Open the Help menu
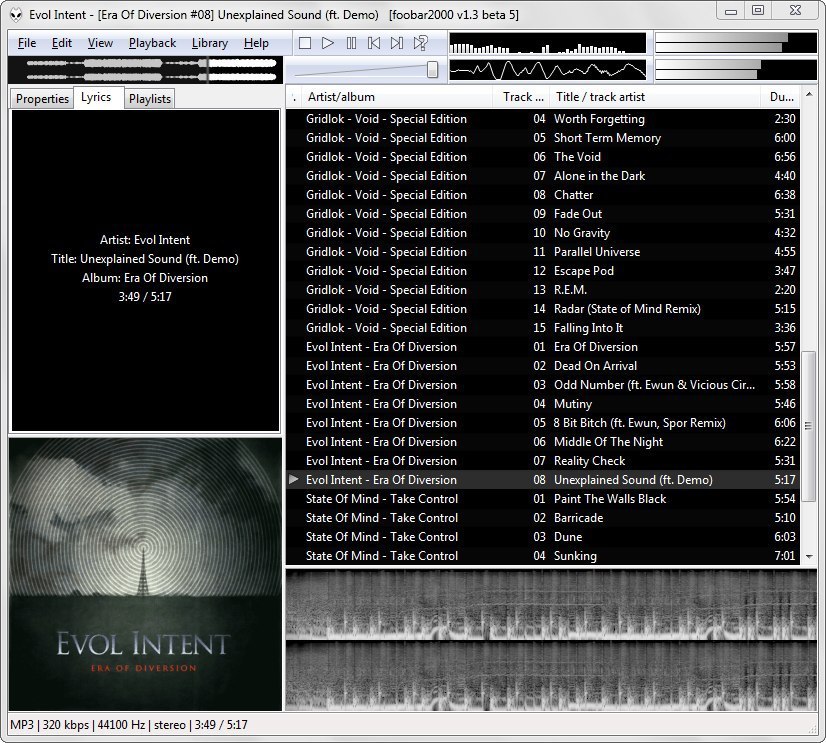The height and width of the screenshot is (743, 826). coord(256,43)
